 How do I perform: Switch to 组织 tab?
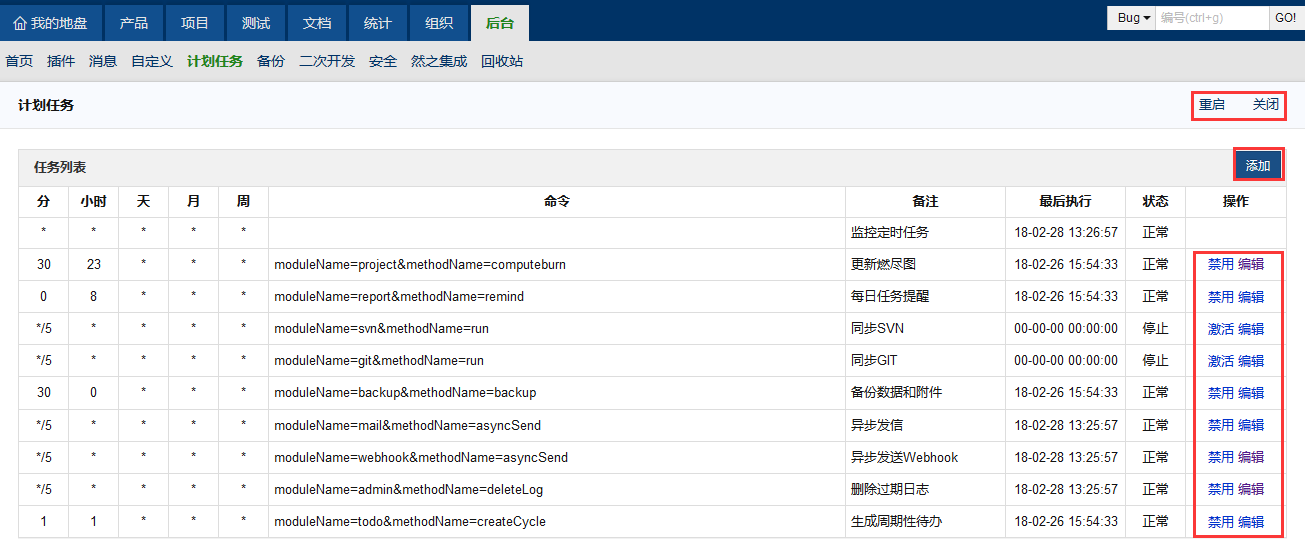click(x=439, y=23)
